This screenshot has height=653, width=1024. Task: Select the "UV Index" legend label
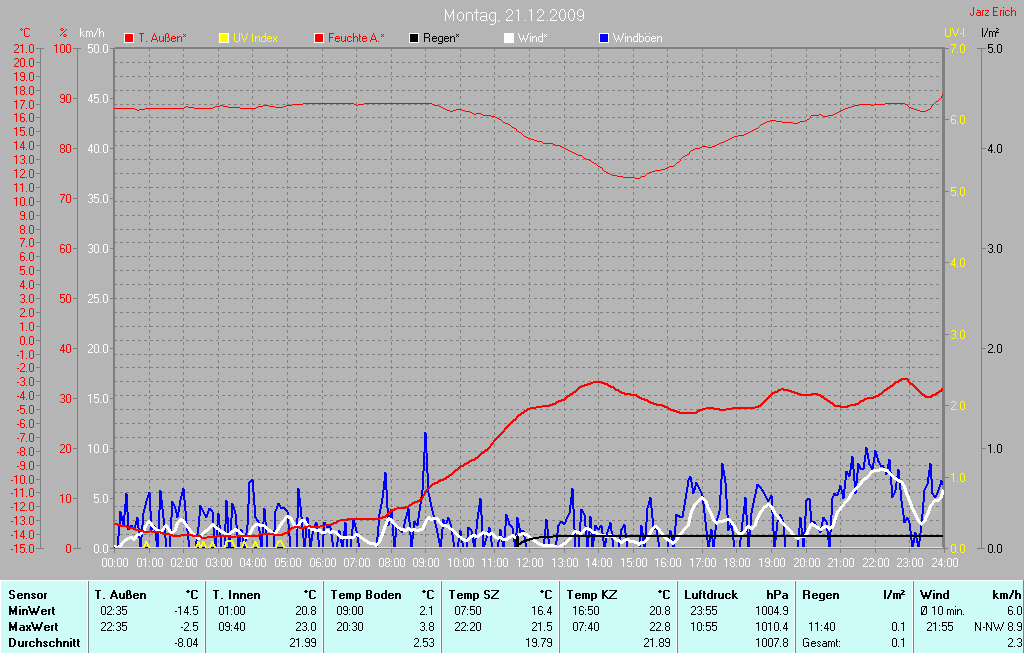(x=255, y=38)
